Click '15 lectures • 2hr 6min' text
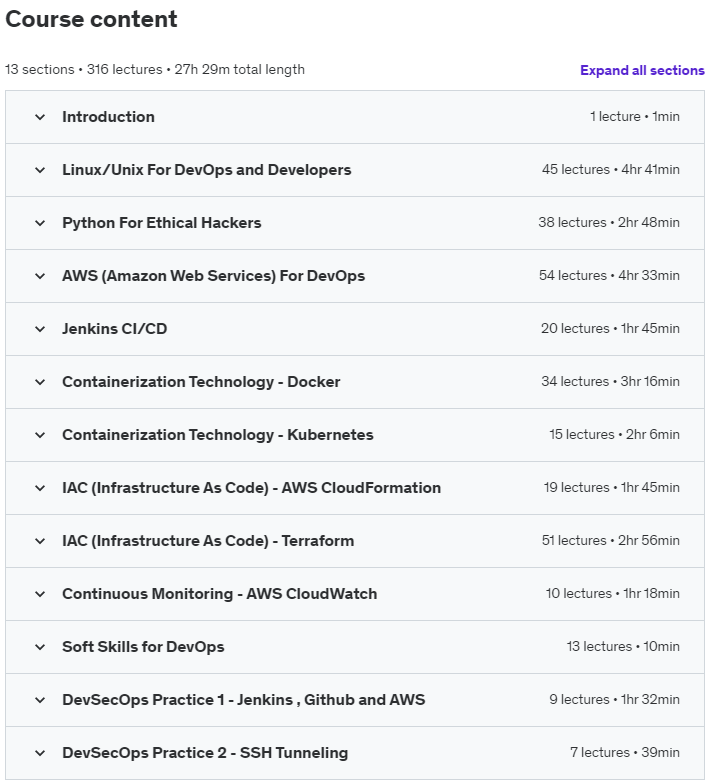The image size is (705, 780). pyautogui.click(x=614, y=434)
